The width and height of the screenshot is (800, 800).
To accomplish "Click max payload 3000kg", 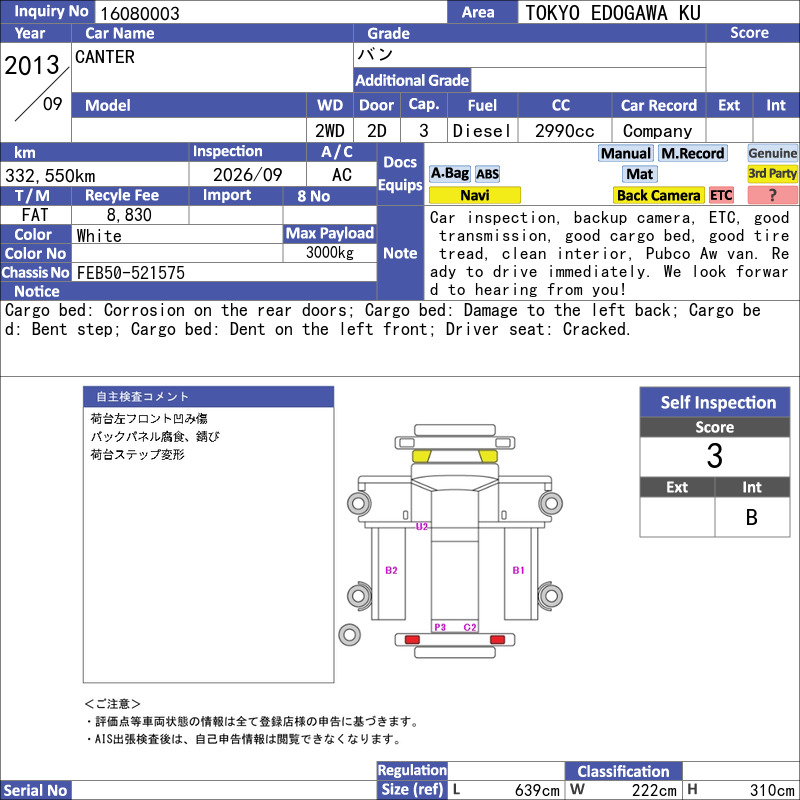I will 330,253.
